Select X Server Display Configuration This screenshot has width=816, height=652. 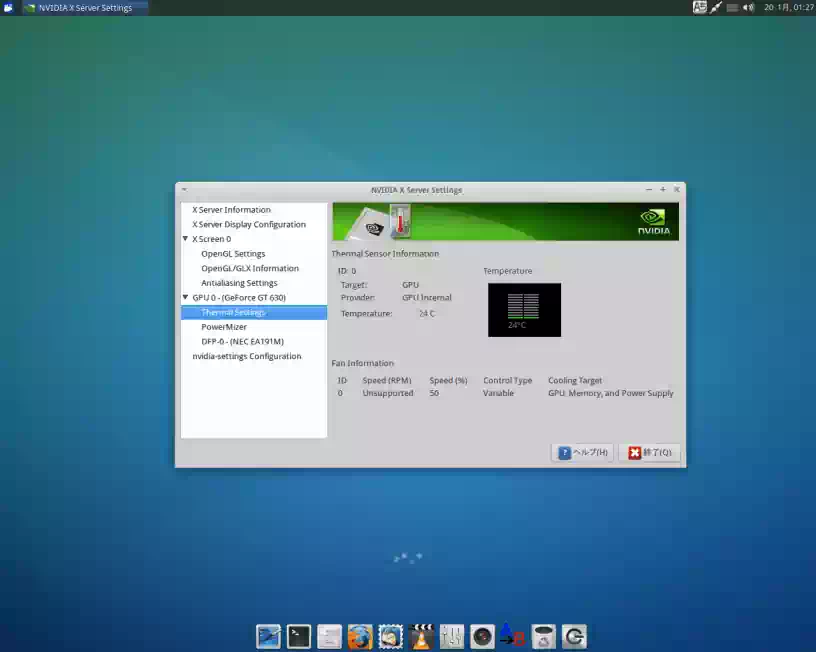pyautogui.click(x=249, y=224)
